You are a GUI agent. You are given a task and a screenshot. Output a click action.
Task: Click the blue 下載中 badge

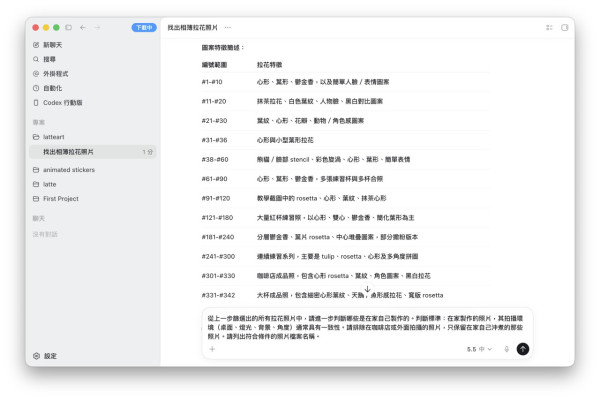click(x=144, y=28)
